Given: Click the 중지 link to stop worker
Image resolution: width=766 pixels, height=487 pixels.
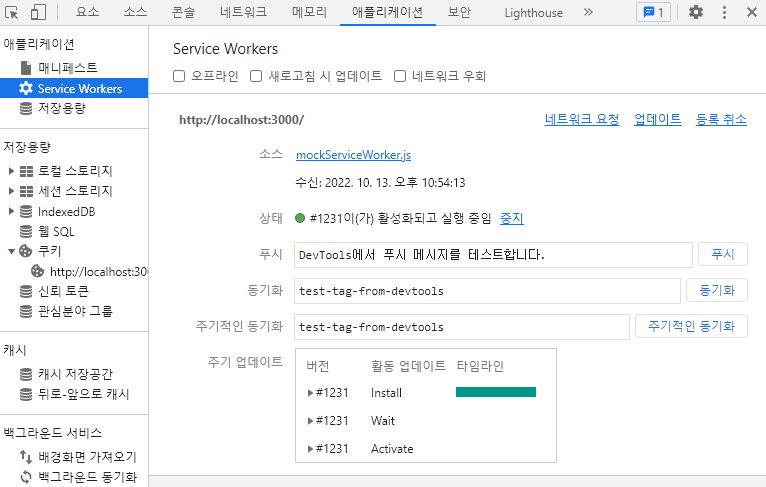Looking at the screenshot, I should click(x=512, y=218).
